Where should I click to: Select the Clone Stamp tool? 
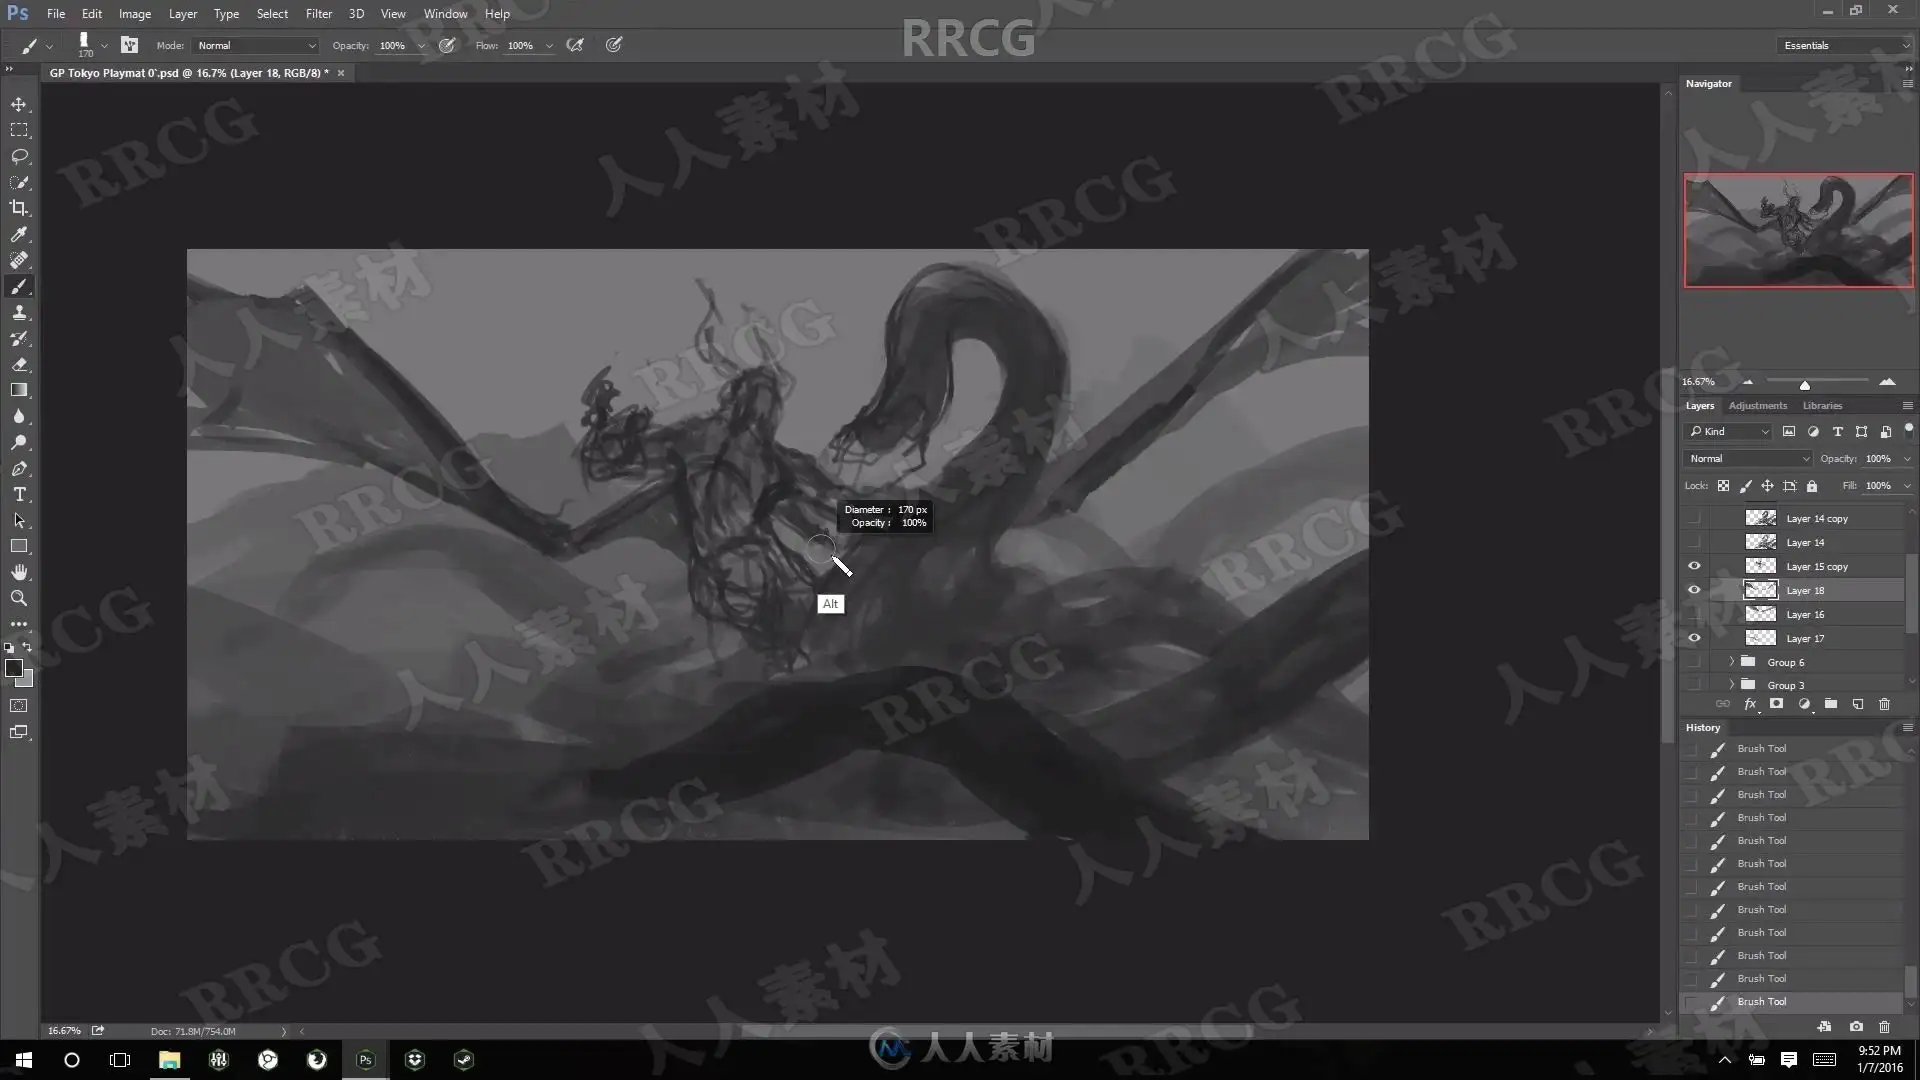[x=19, y=312]
